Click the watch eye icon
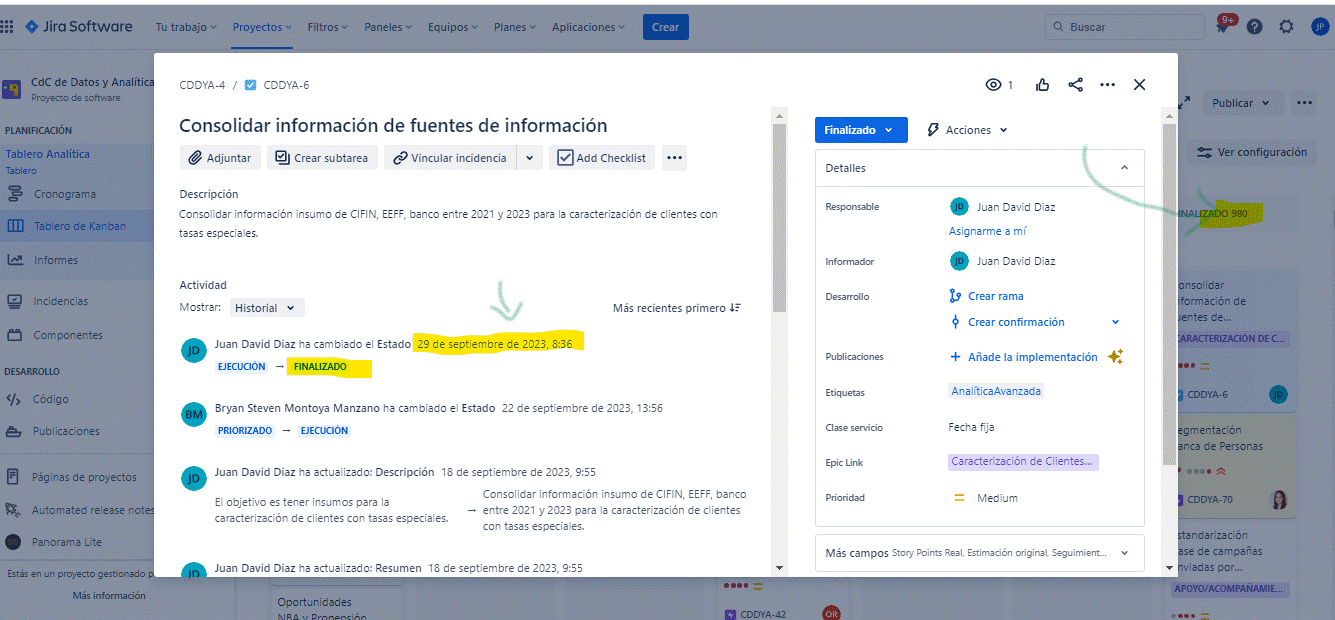 (994, 85)
